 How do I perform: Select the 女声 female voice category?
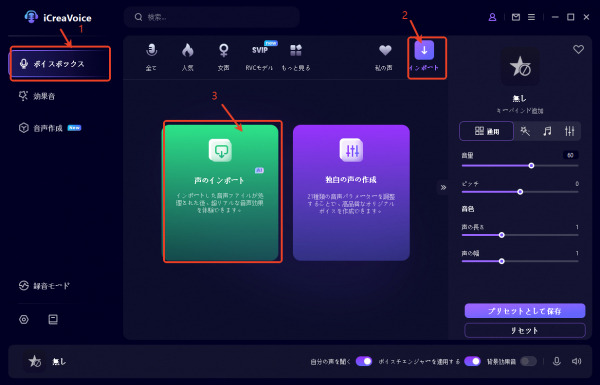coord(223,57)
